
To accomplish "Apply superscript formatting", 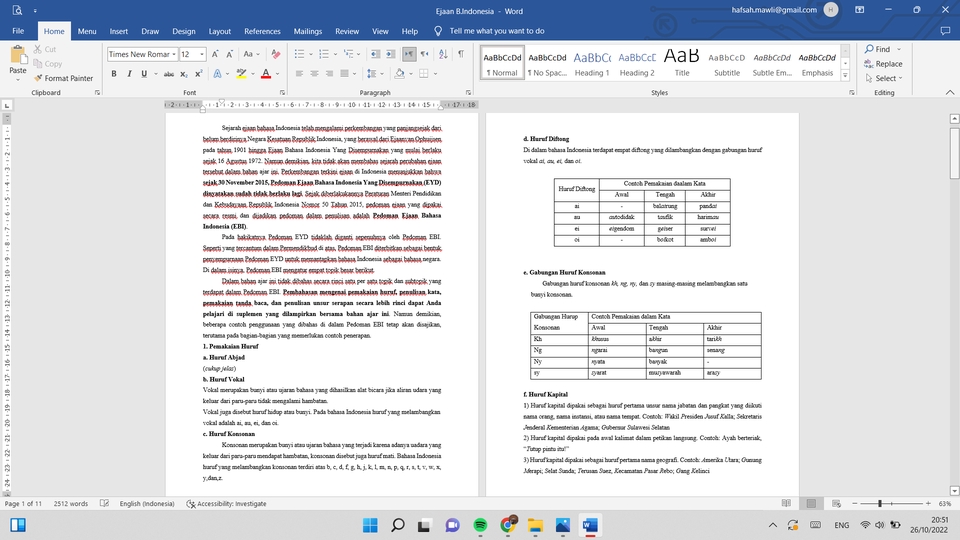I will [x=198, y=74].
